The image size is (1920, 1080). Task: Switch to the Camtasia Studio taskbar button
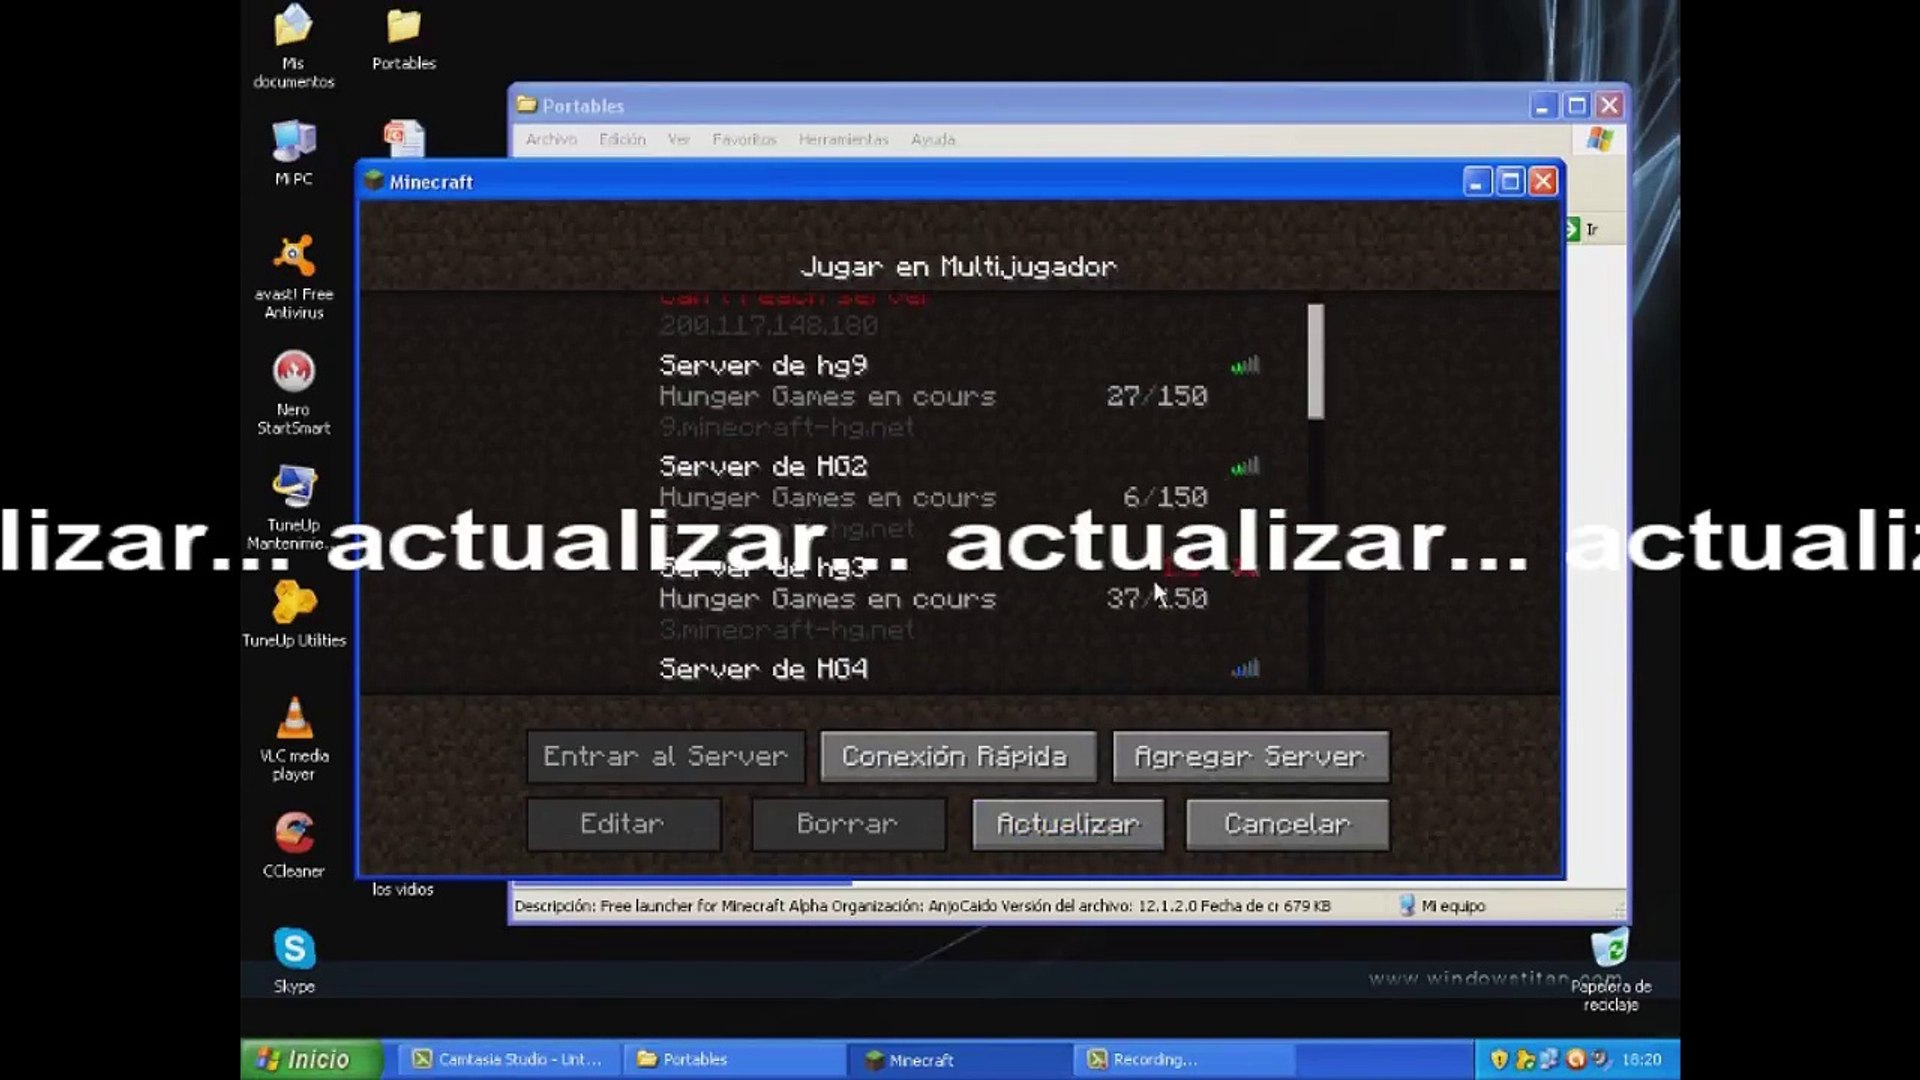[508, 1059]
